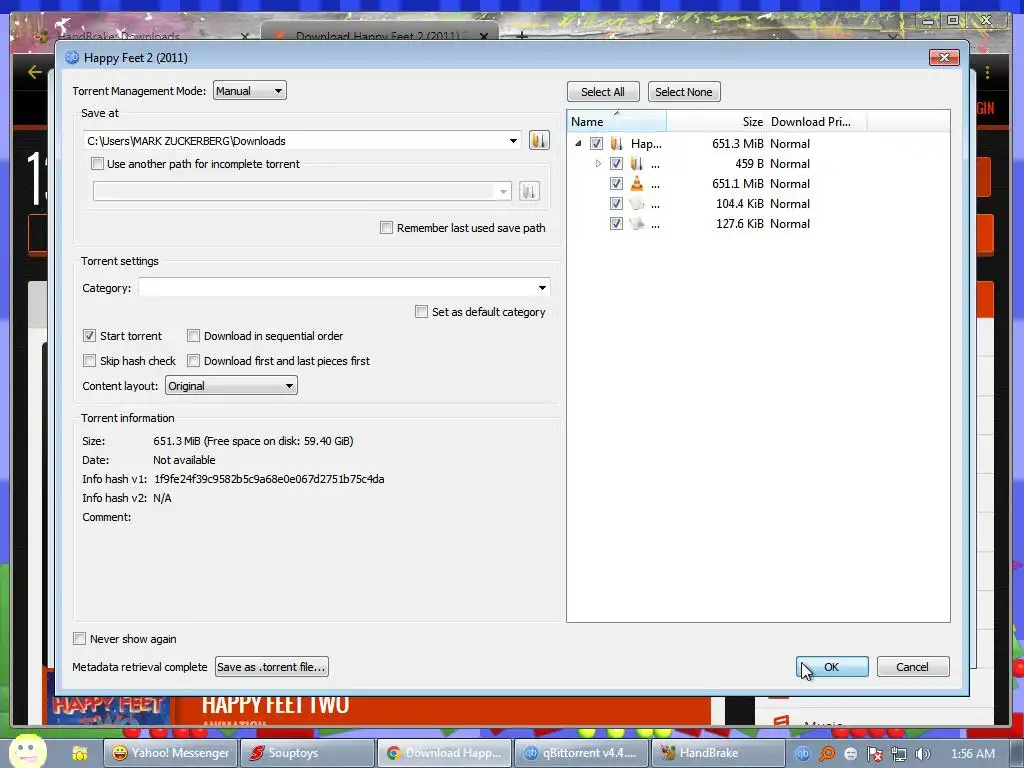
Task: Click Info hash v1 value text
Action: click(x=269, y=479)
